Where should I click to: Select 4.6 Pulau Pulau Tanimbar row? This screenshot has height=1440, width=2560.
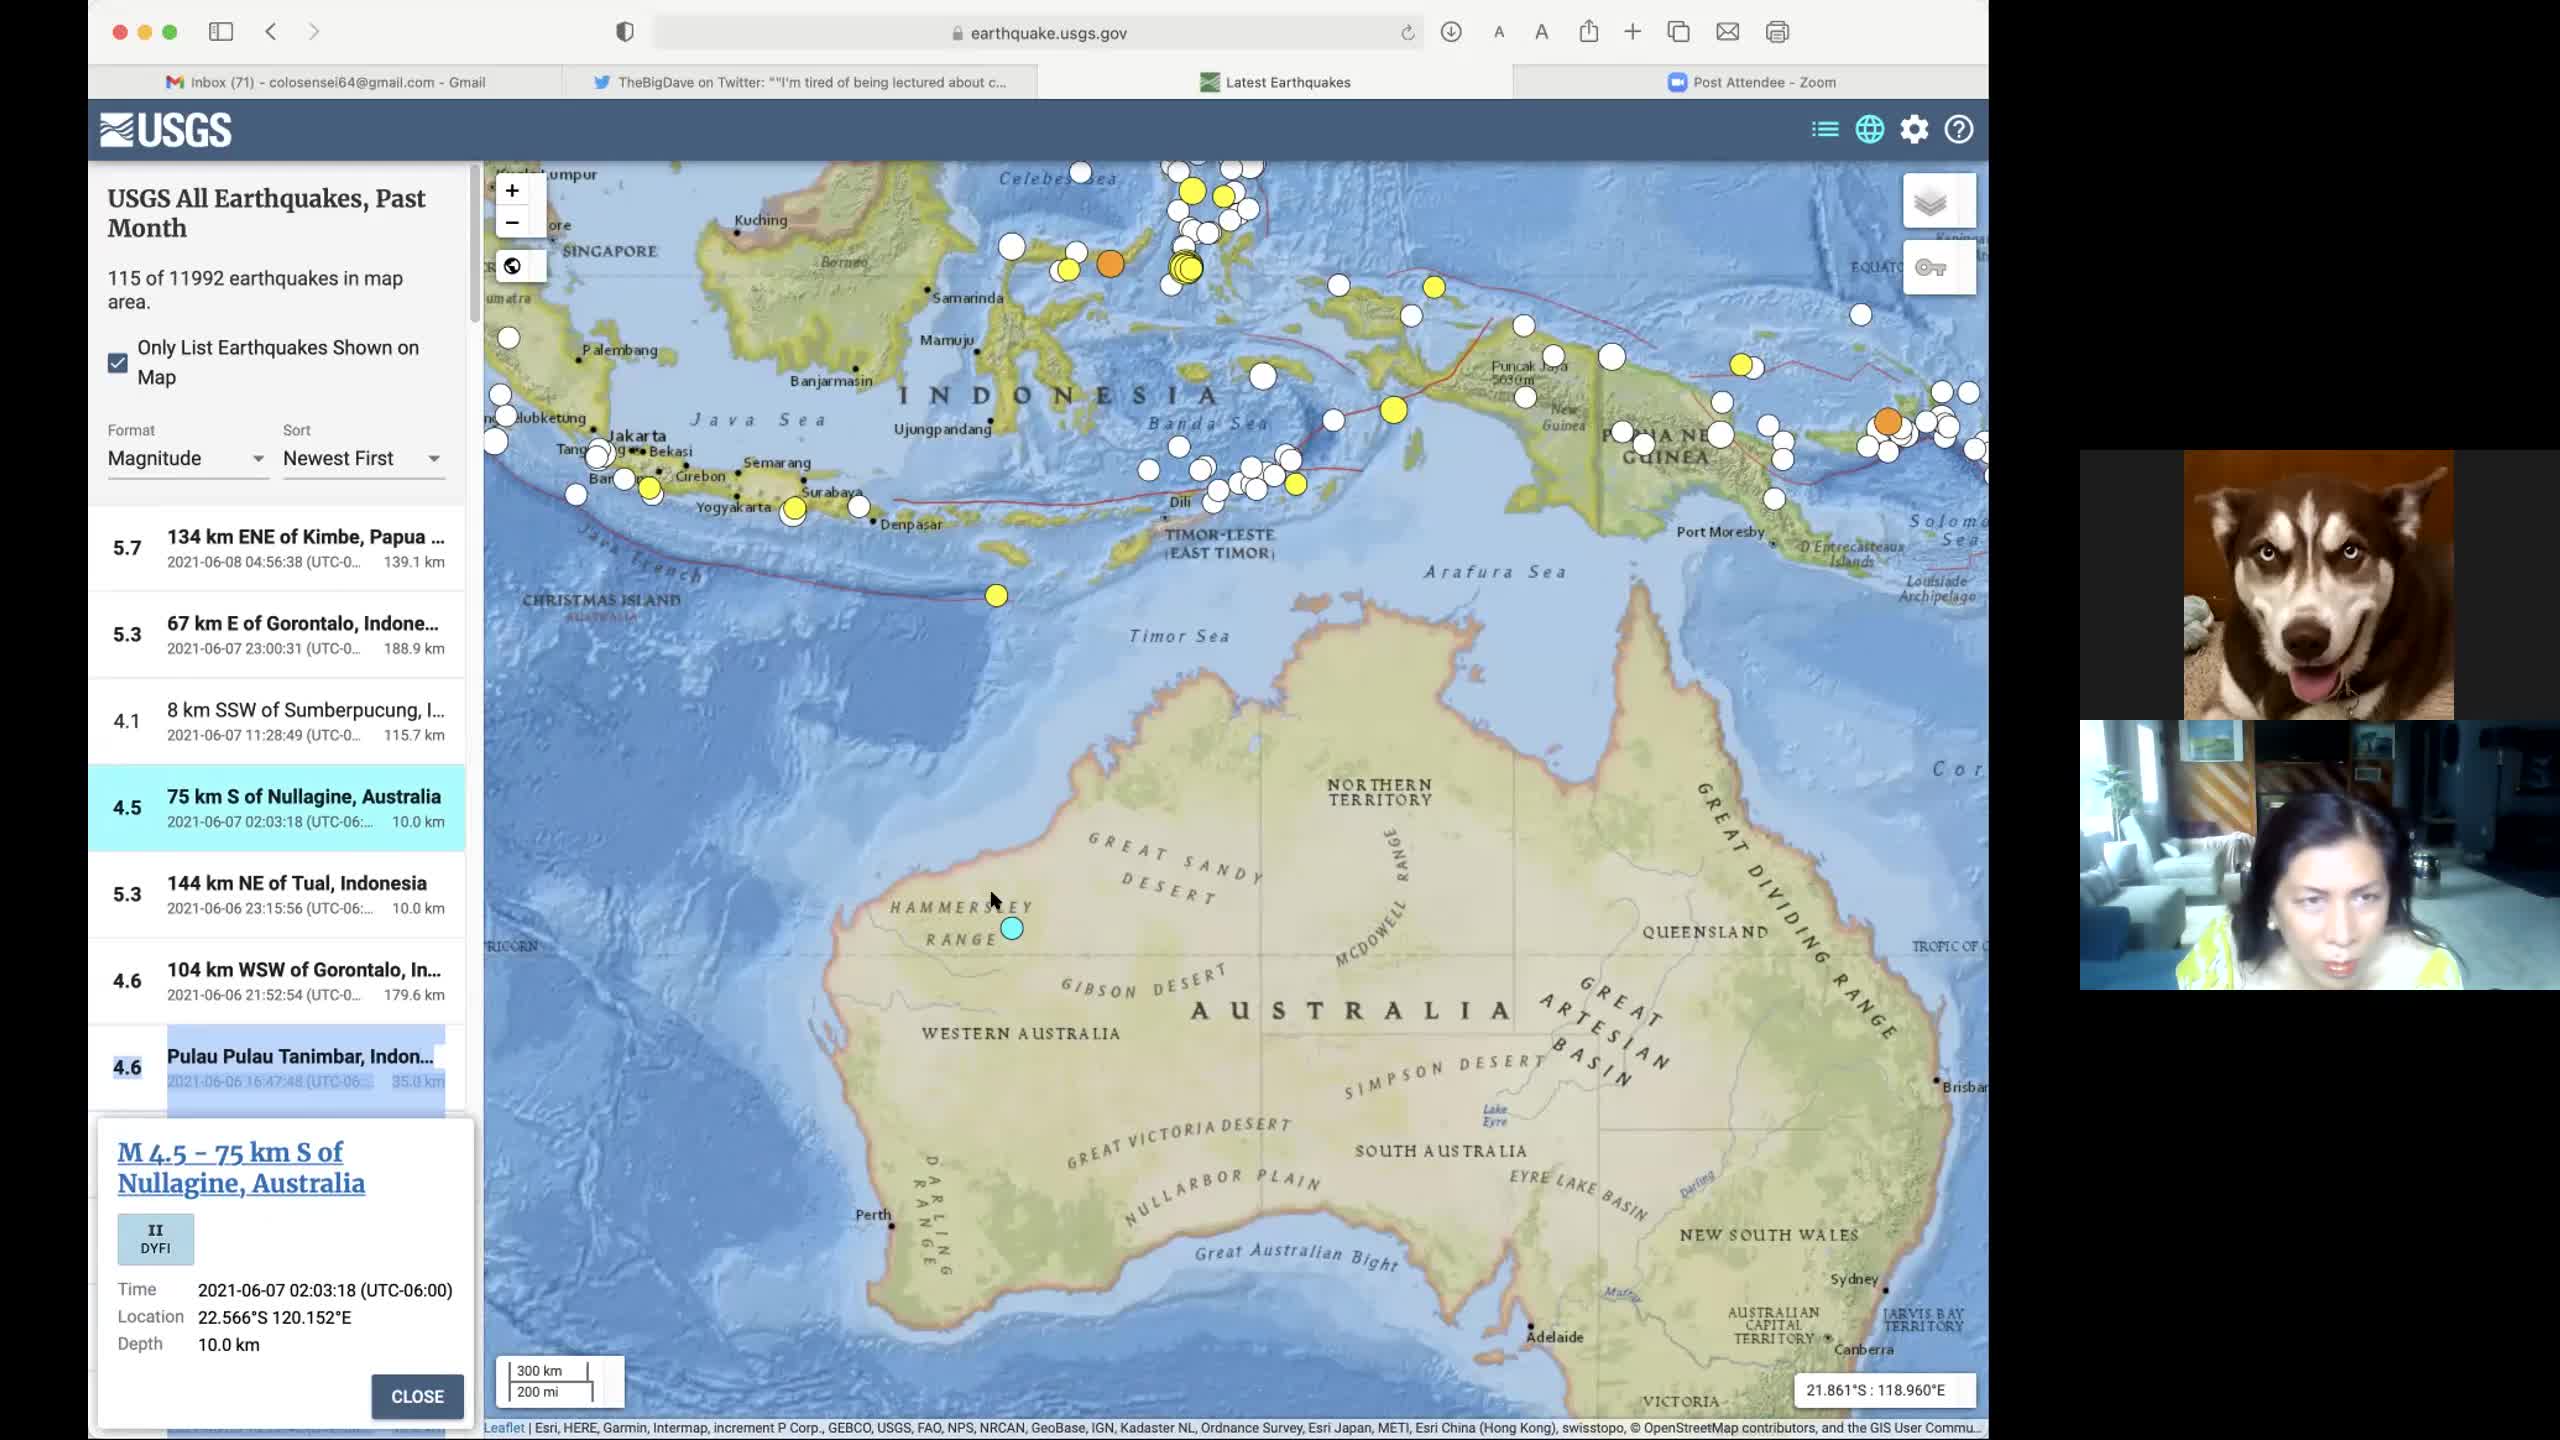(x=277, y=1067)
